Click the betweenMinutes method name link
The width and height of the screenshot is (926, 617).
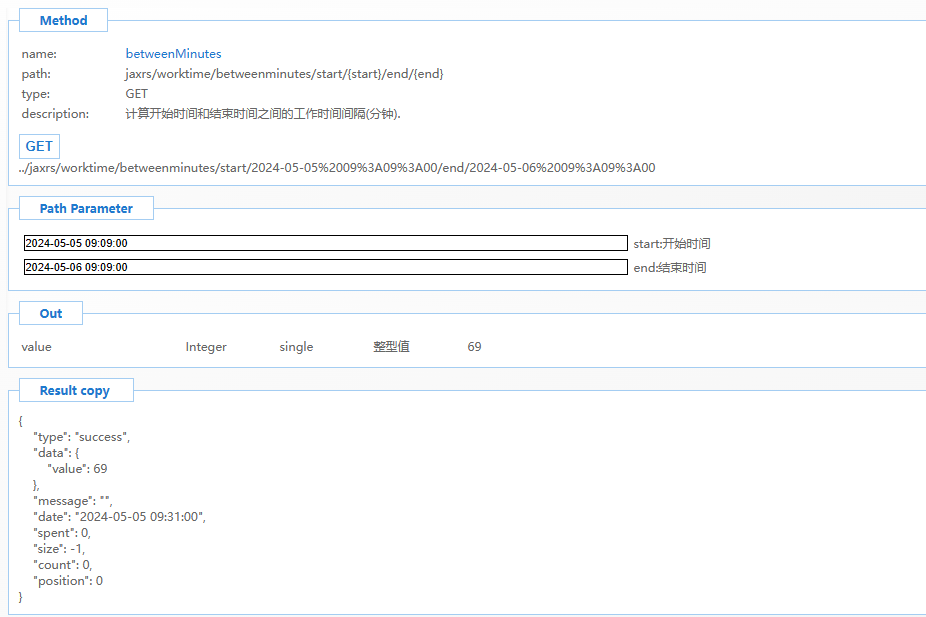pos(173,53)
